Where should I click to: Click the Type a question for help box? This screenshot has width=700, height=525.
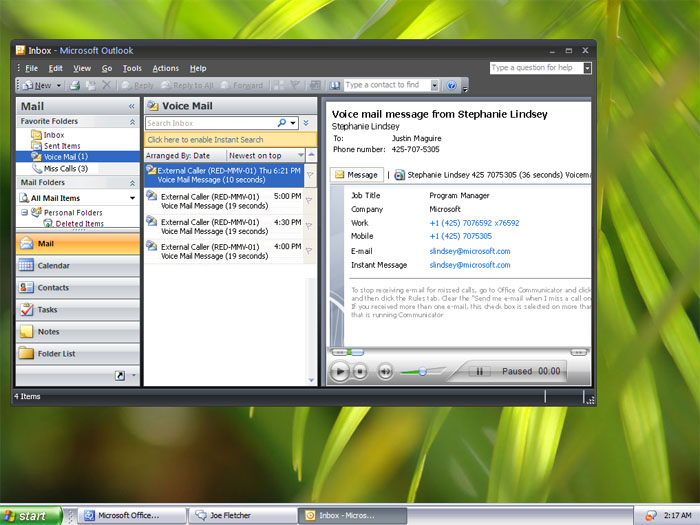pyautogui.click(x=537, y=68)
